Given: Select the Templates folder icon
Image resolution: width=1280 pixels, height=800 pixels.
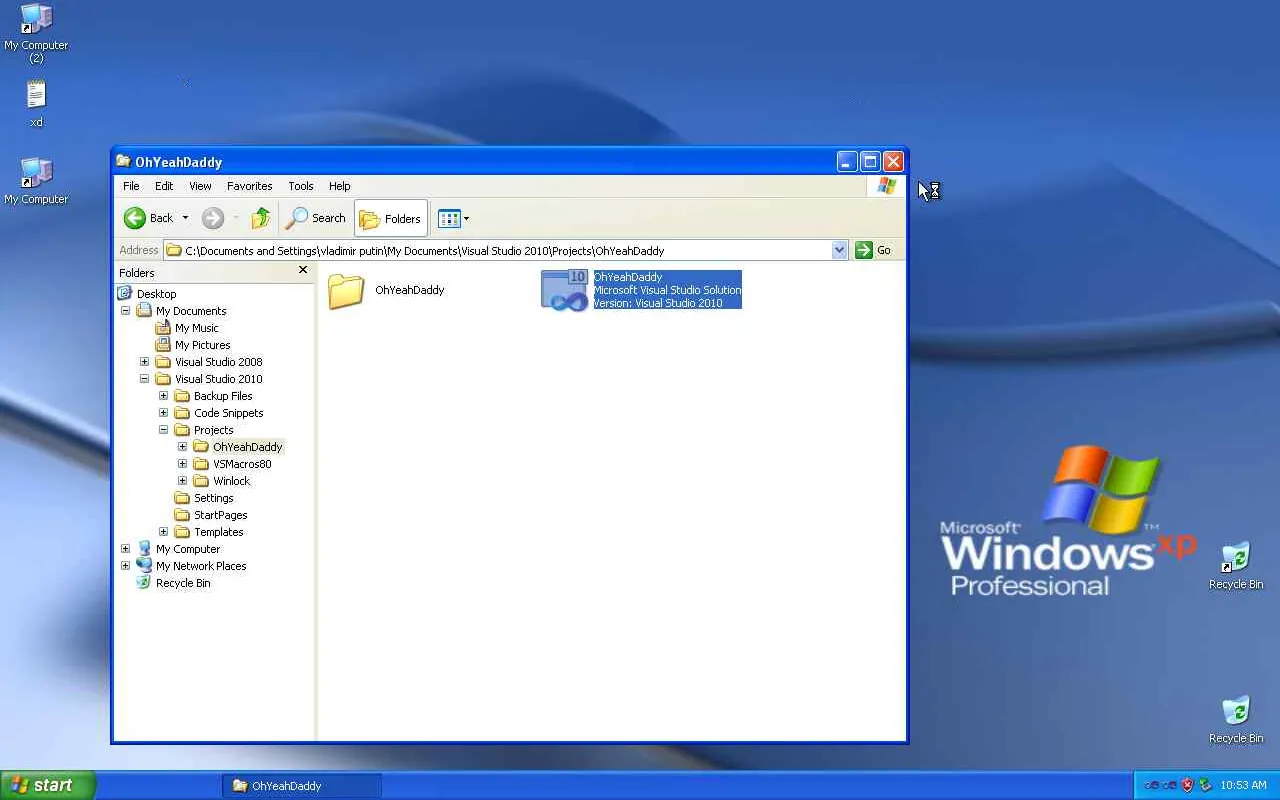Looking at the screenshot, I should [182, 532].
